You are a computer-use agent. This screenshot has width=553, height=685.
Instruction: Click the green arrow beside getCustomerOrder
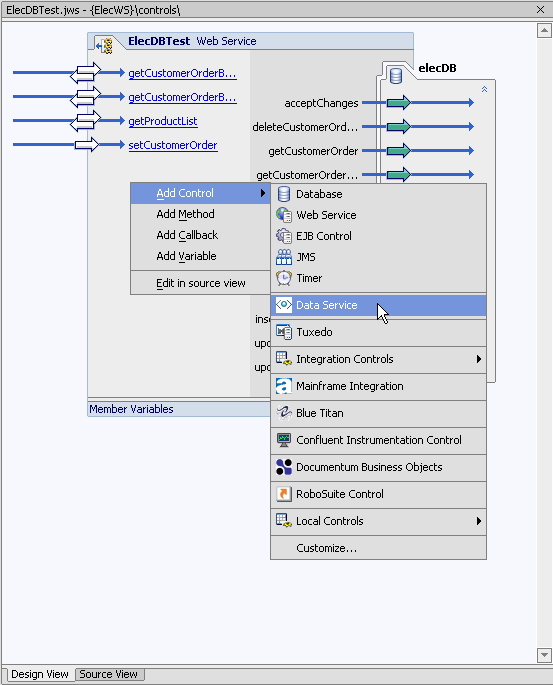[x=399, y=151]
